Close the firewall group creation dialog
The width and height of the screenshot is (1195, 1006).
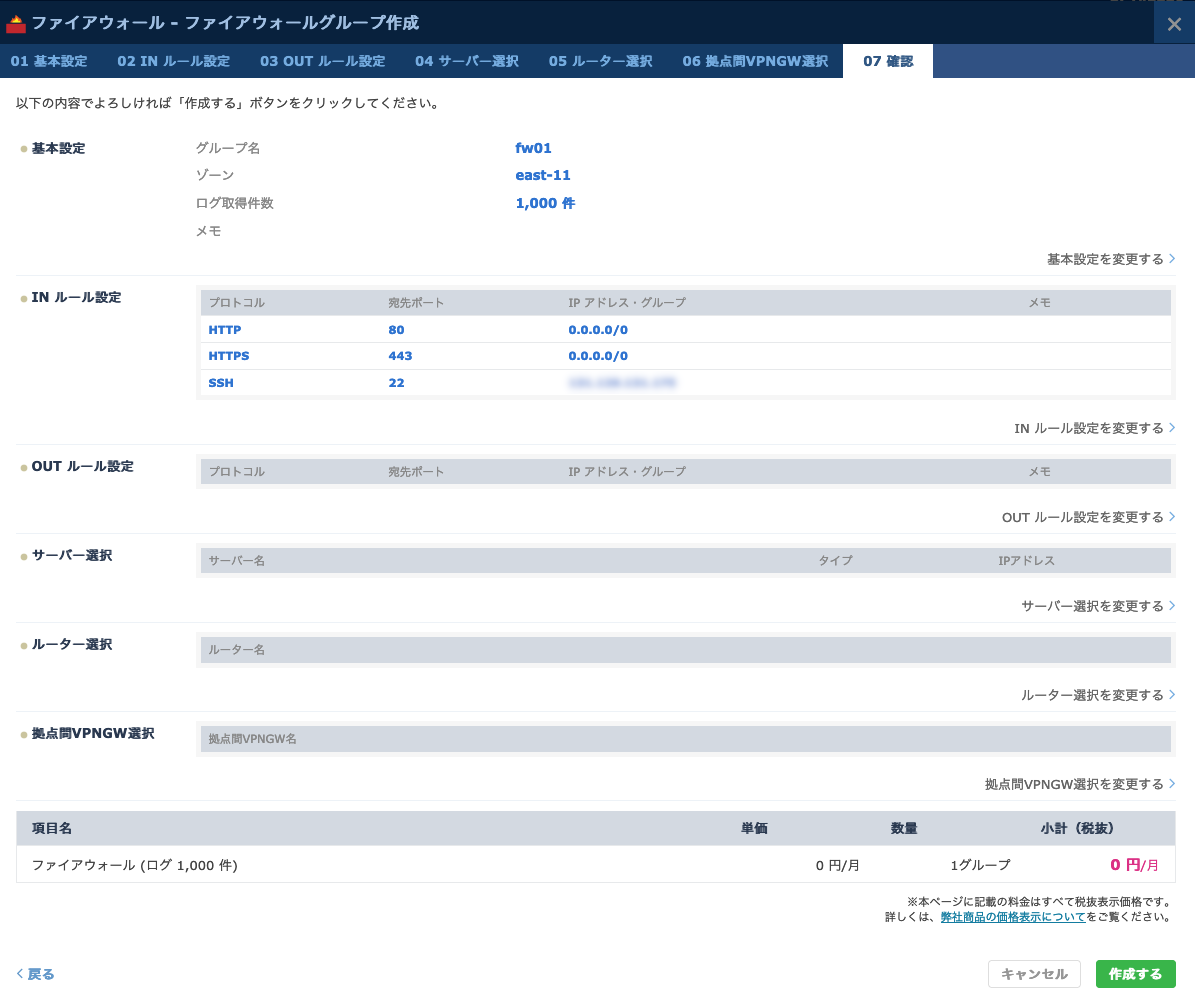coord(1174,24)
